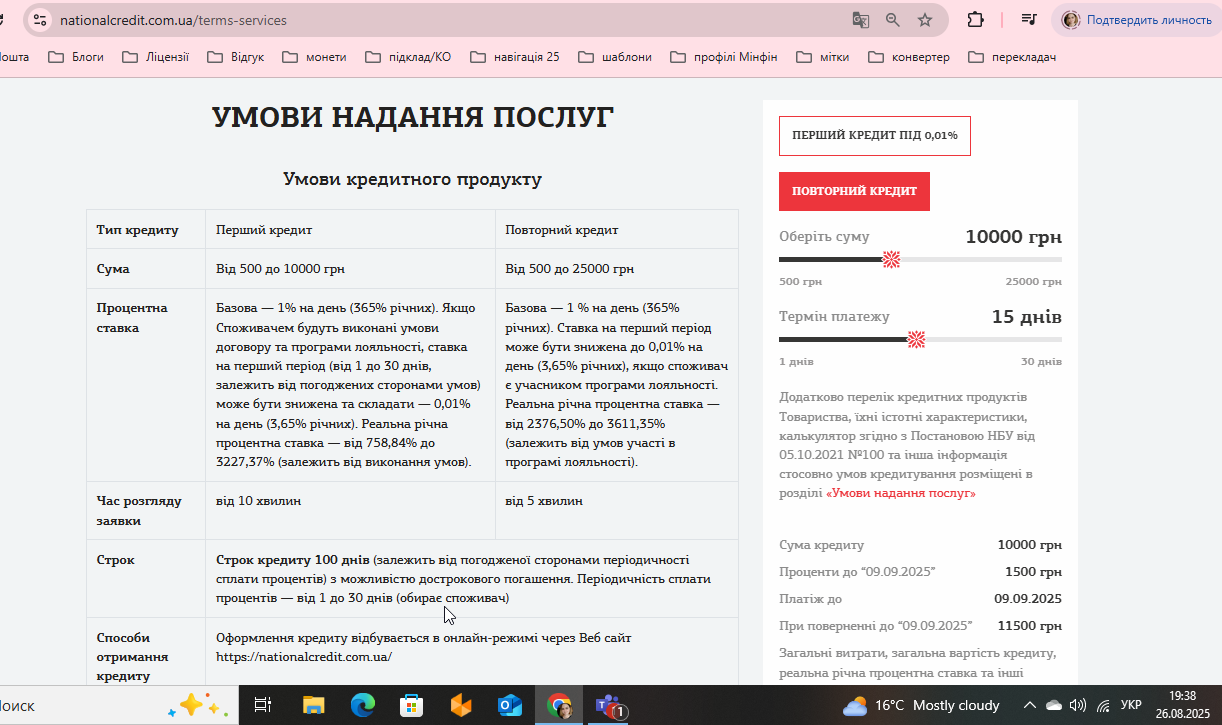Select 'ПОВТОРНИЙ КРЕДИТ' tab button
Screen dimensions: 1222x725
click(x=854, y=191)
